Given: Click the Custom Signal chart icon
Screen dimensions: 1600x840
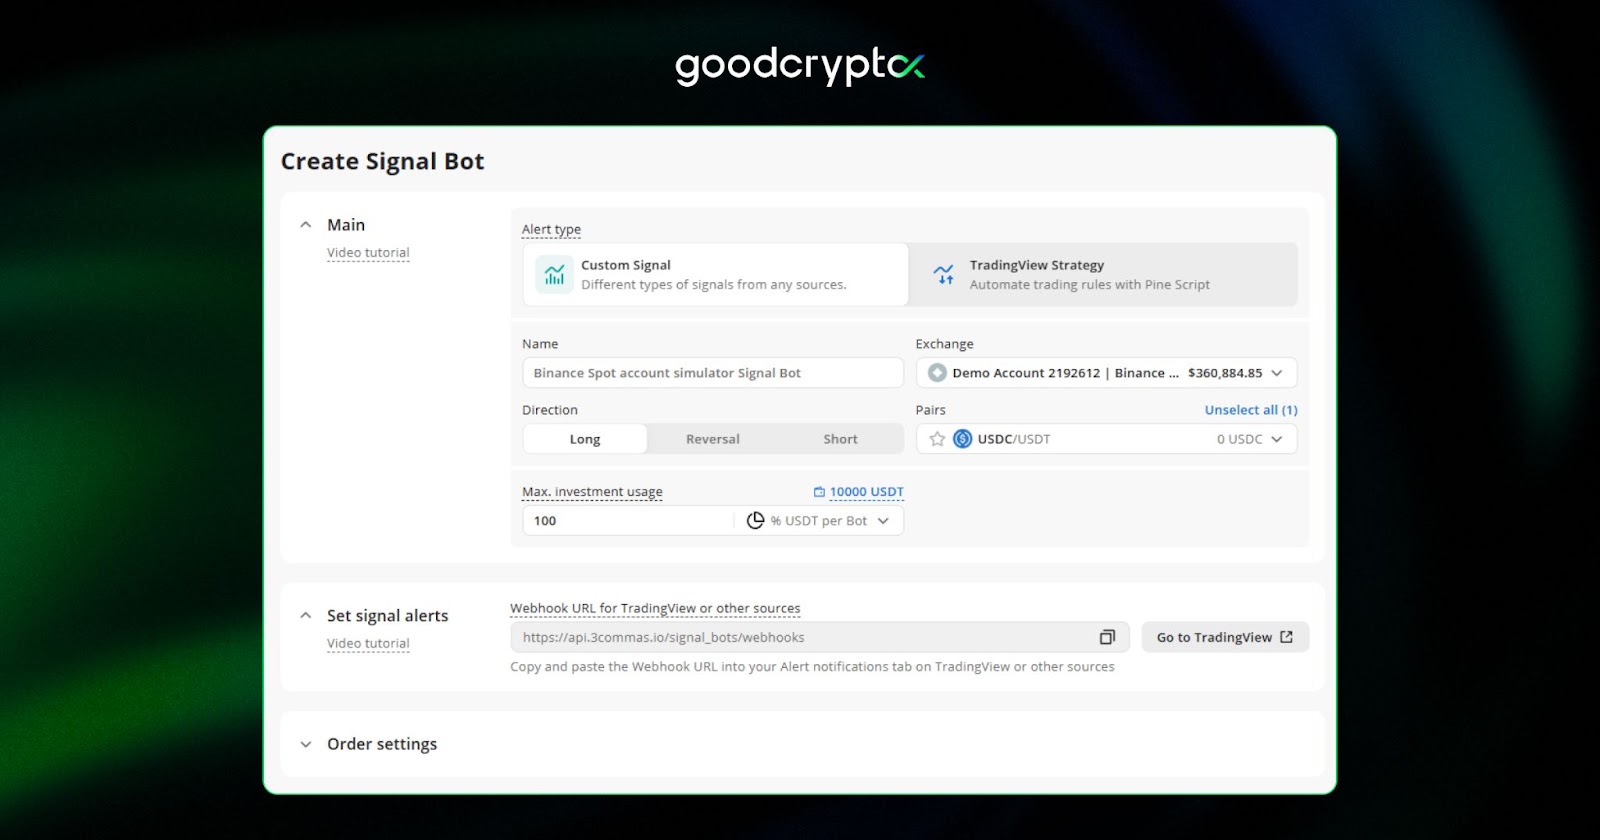Looking at the screenshot, I should click(x=554, y=275).
